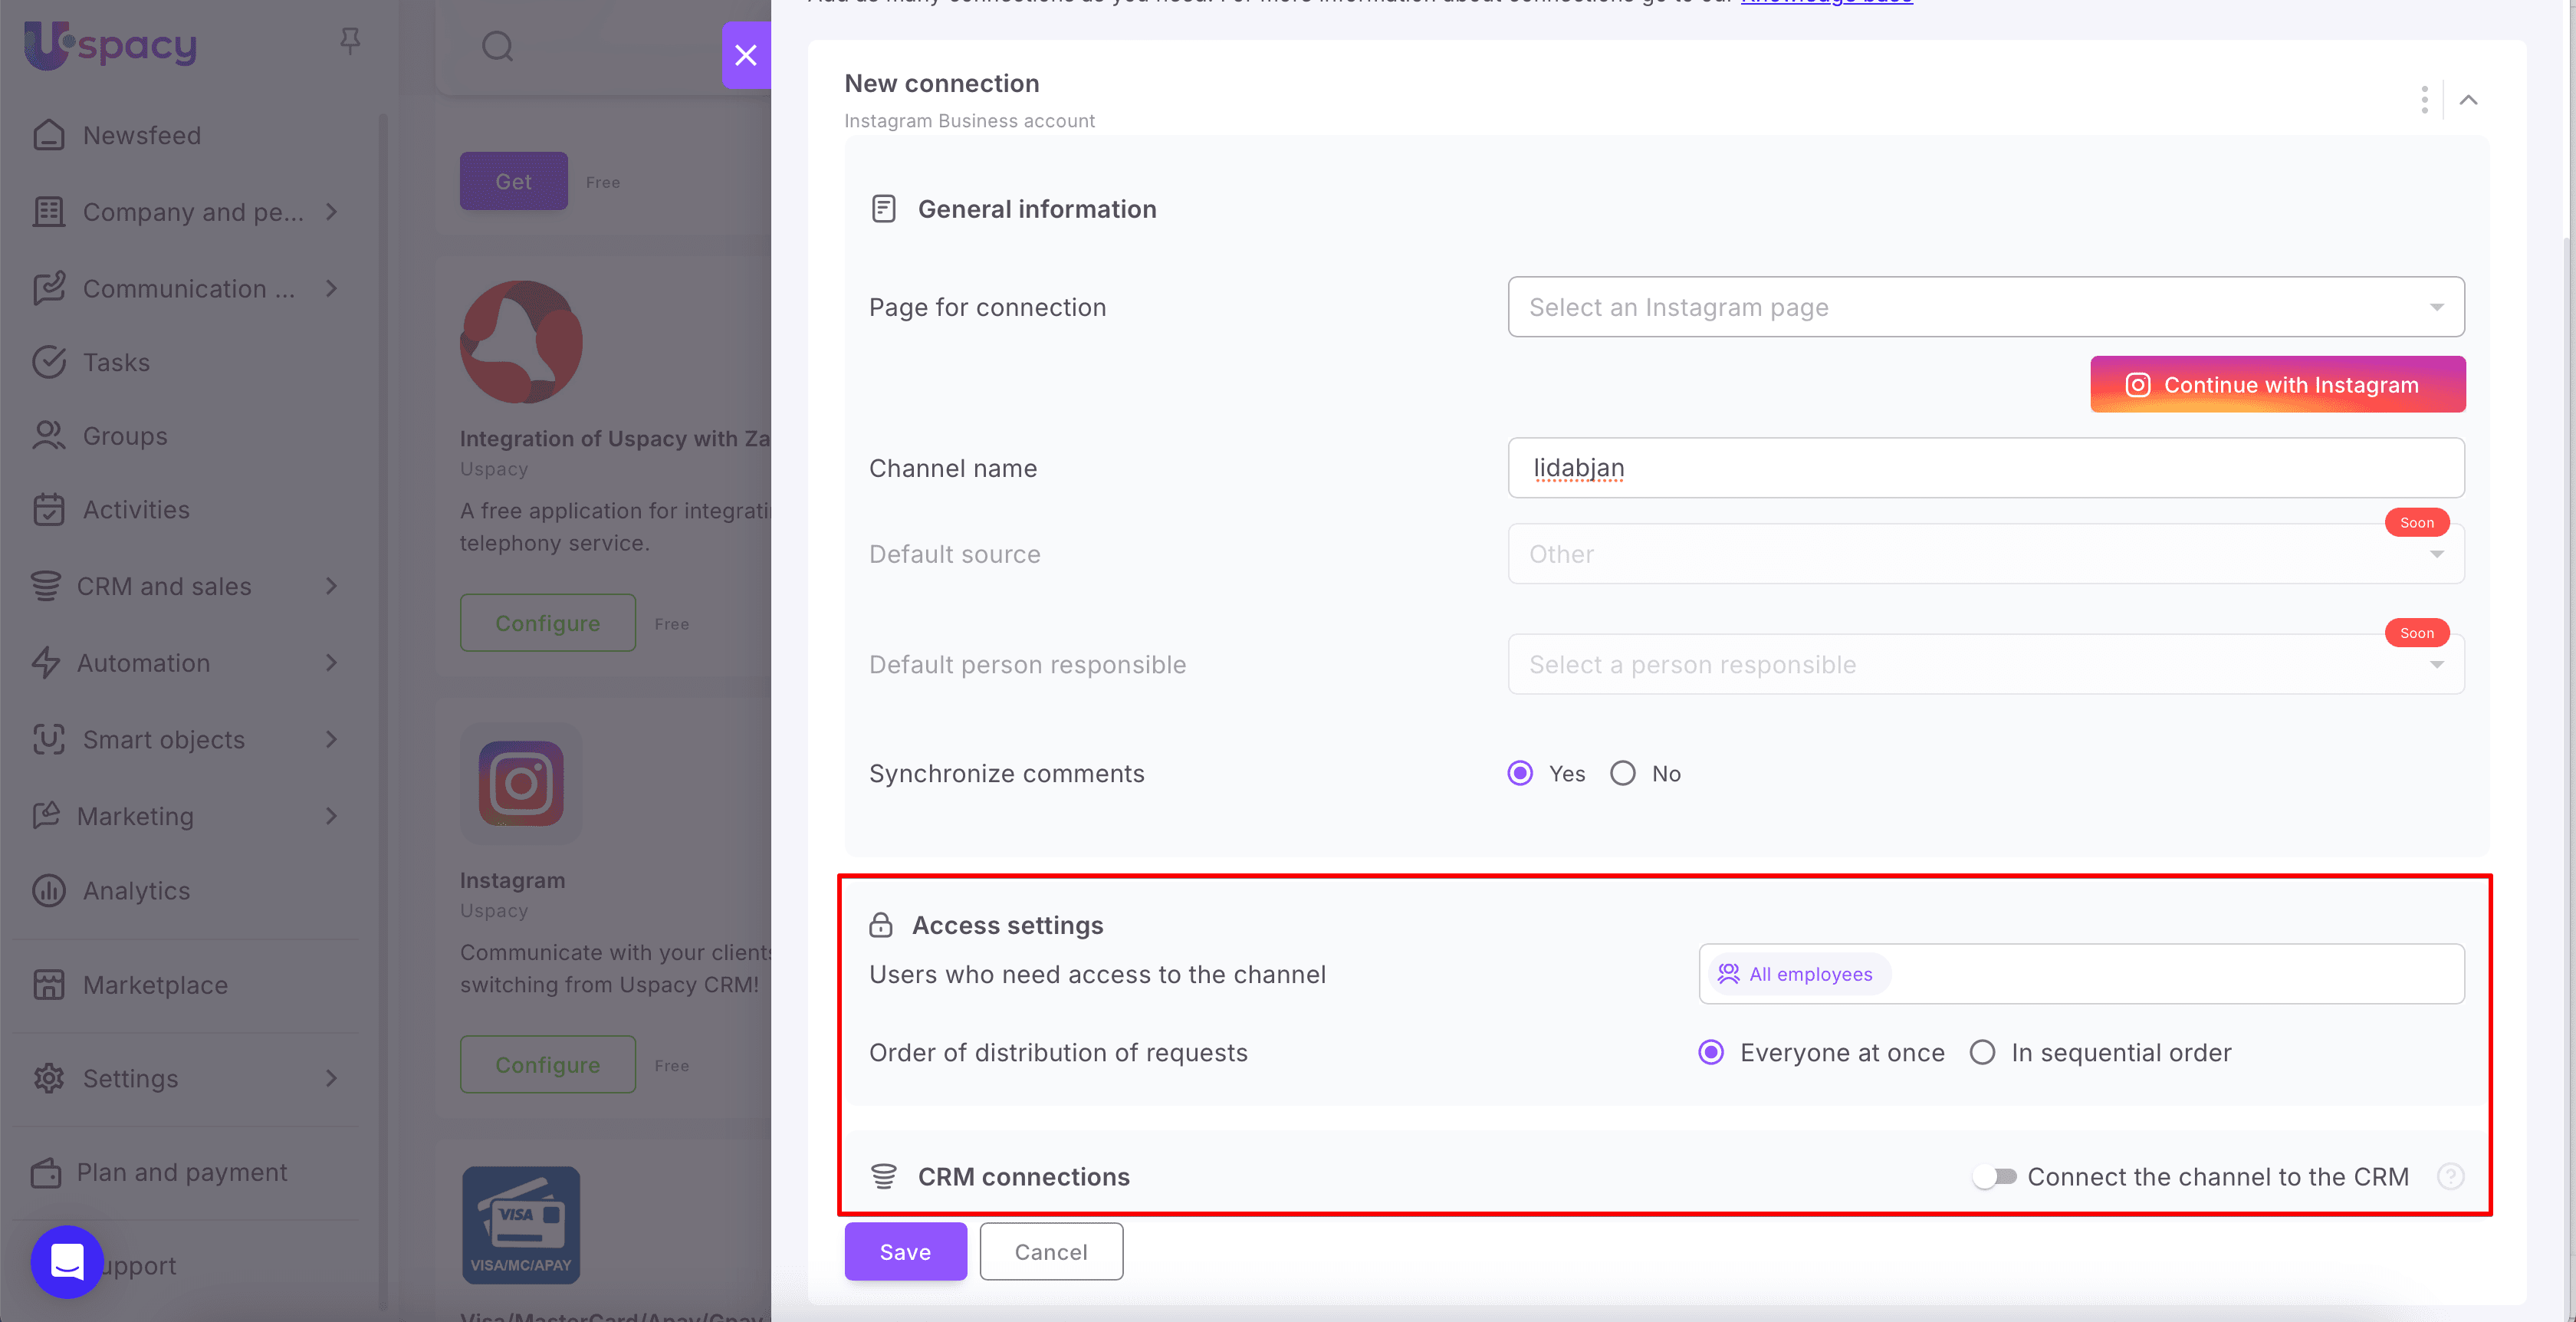2576x1322 pixels.
Task: Click the Analytics icon
Action: click(x=48, y=890)
